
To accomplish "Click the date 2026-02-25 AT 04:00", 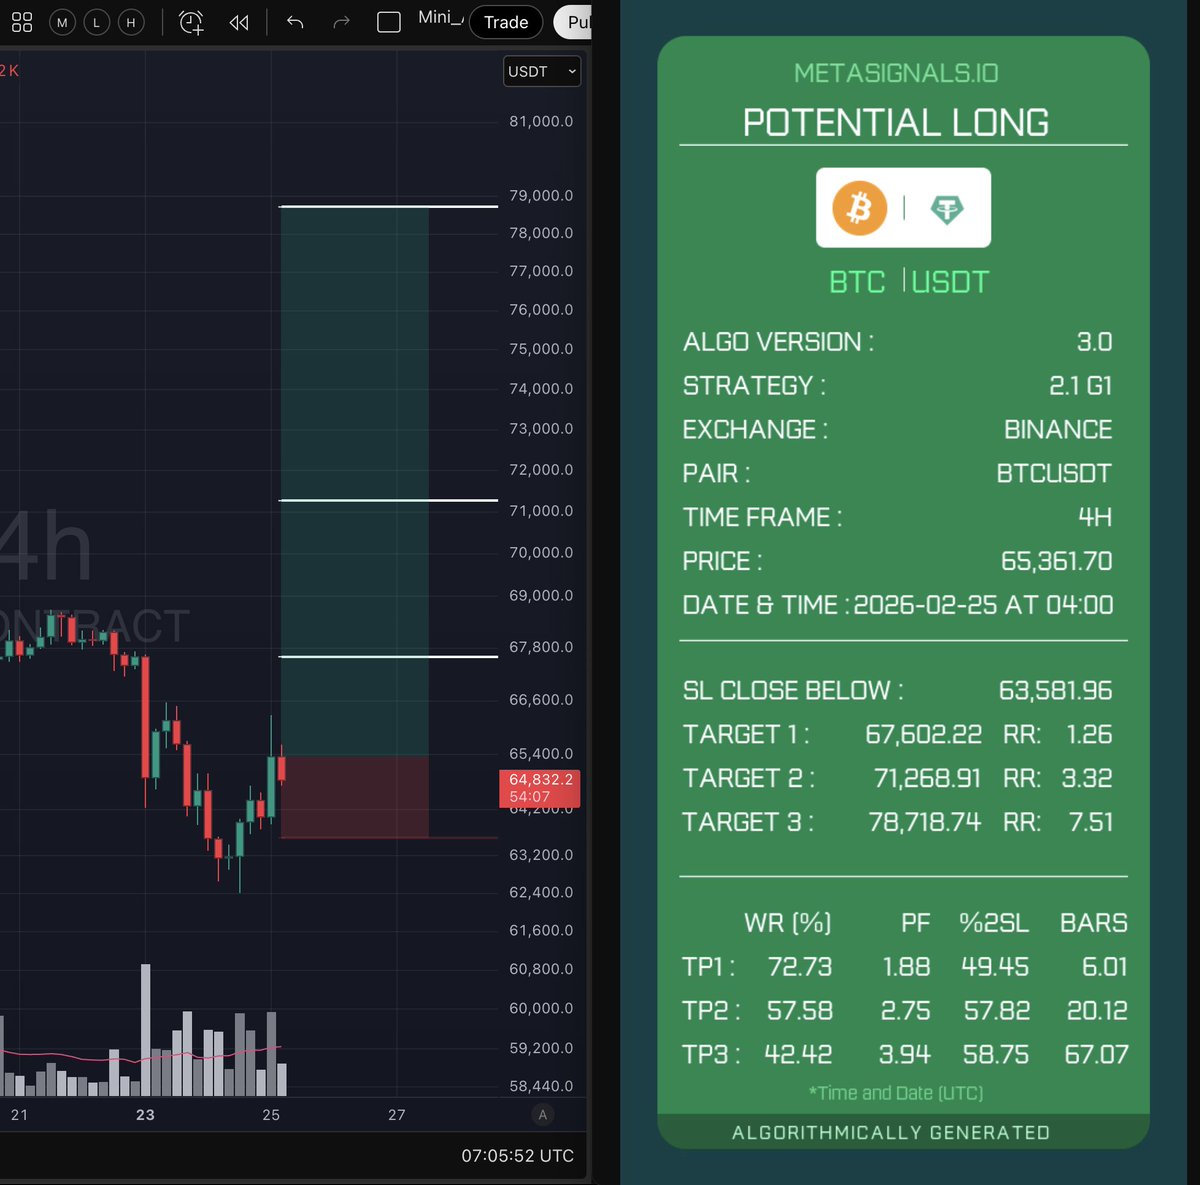I will coord(983,605).
